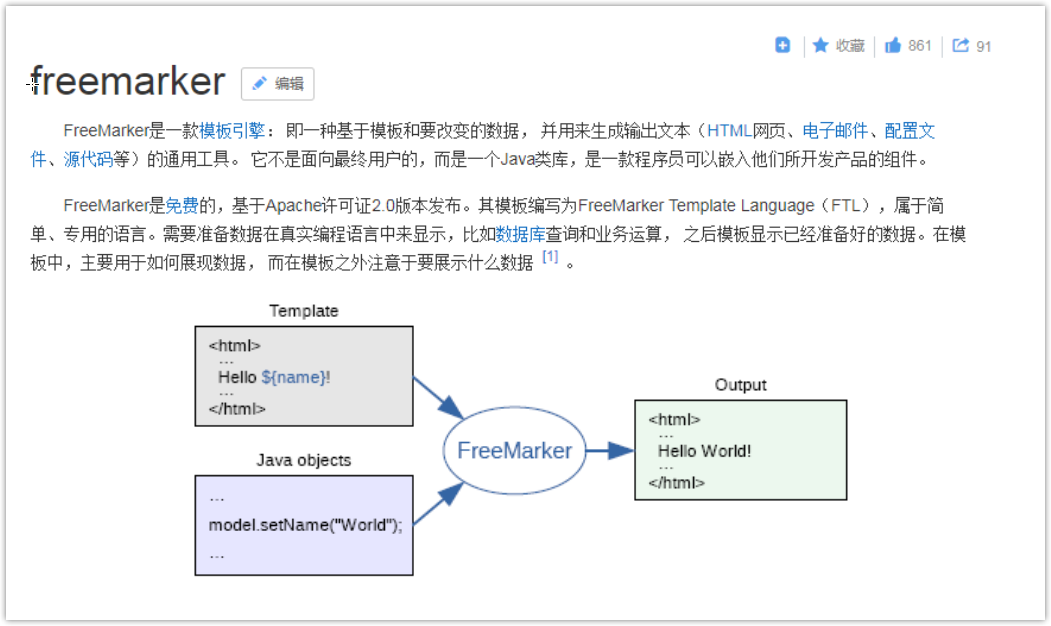This screenshot has width=1051, height=626.
Task: Click the share count 91
Action: [x=983, y=46]
